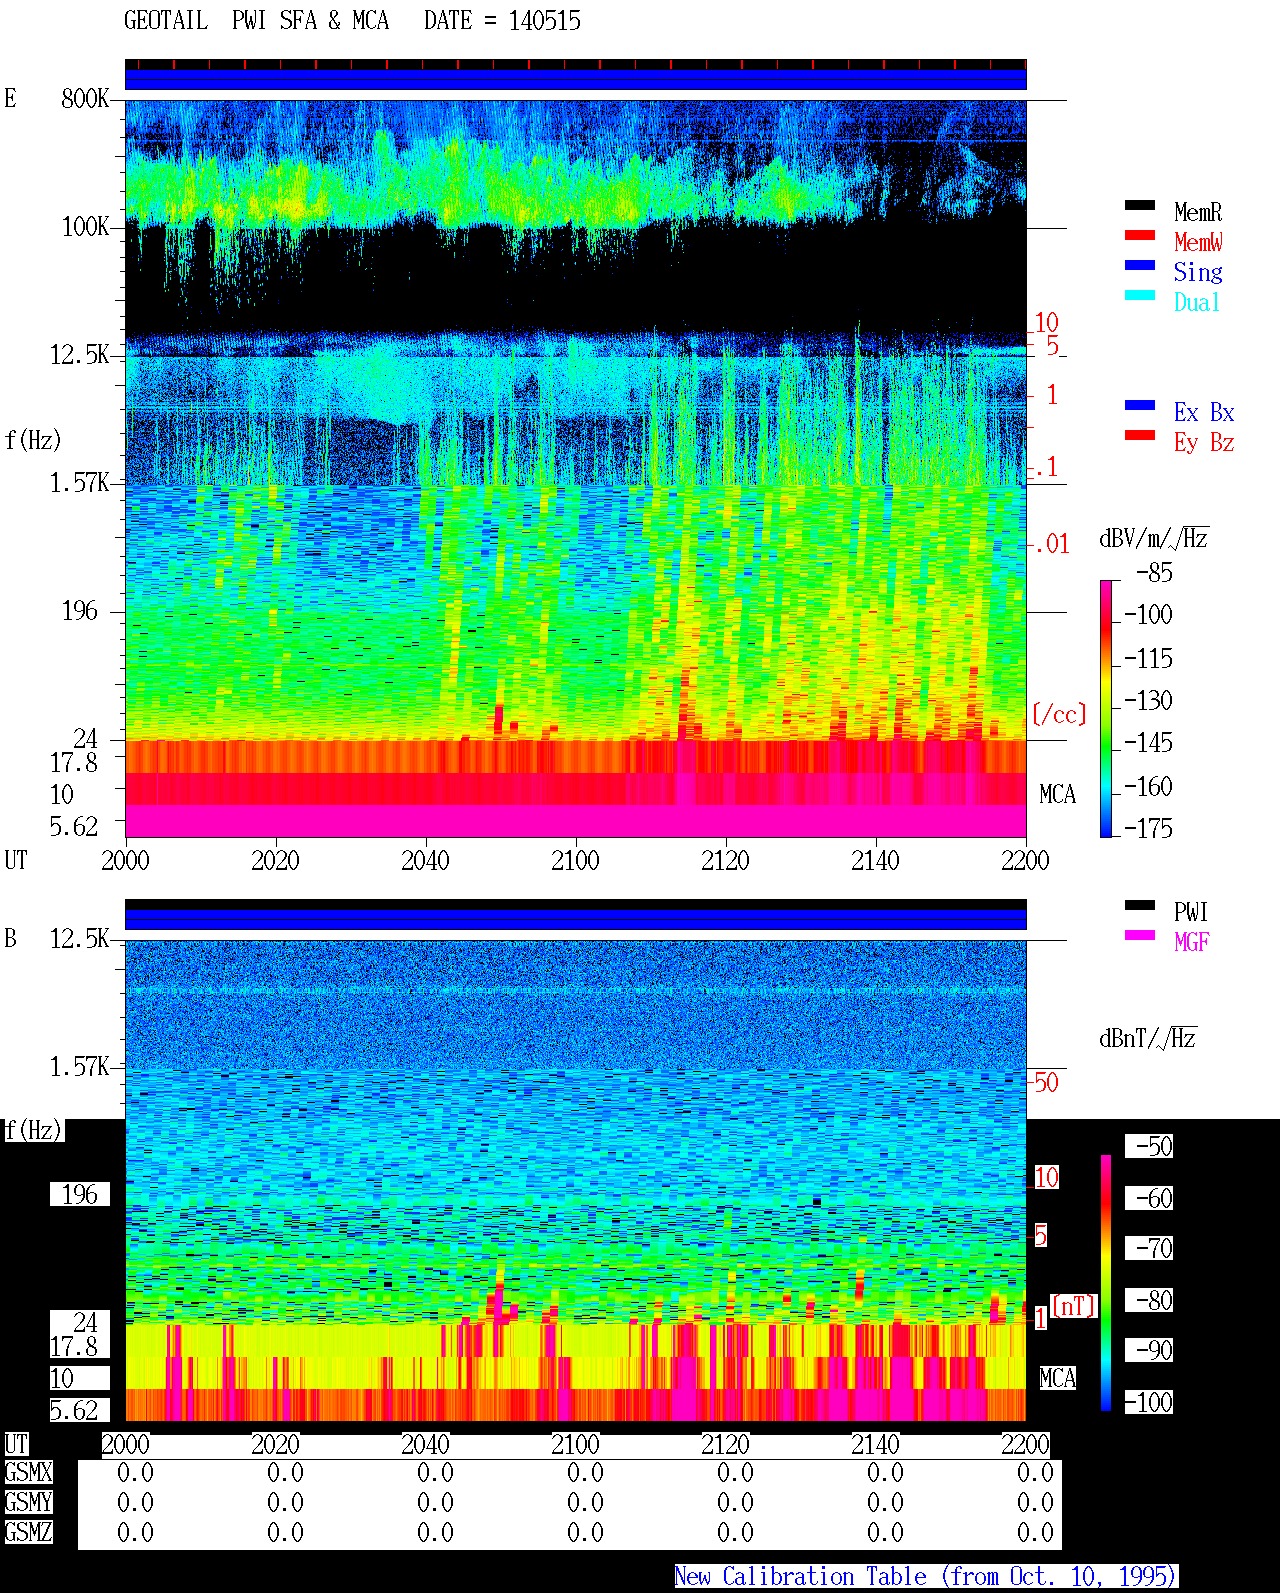
Task: Click the MCA label beside B panel
Action: [x=1057, y=1378]
